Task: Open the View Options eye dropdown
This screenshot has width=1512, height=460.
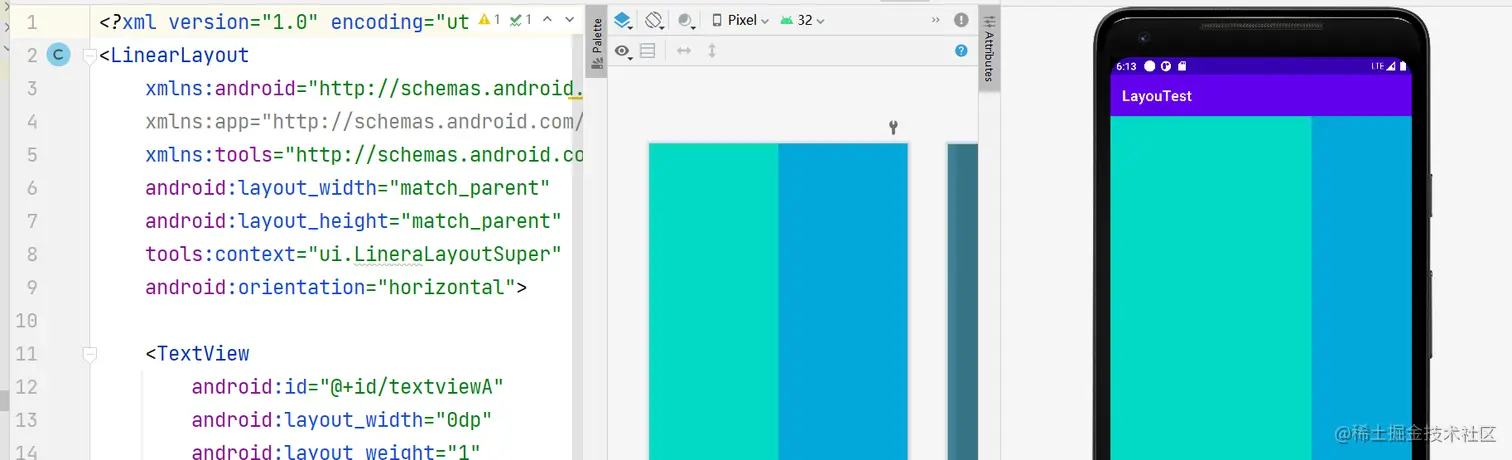Action: coord(623,51)
